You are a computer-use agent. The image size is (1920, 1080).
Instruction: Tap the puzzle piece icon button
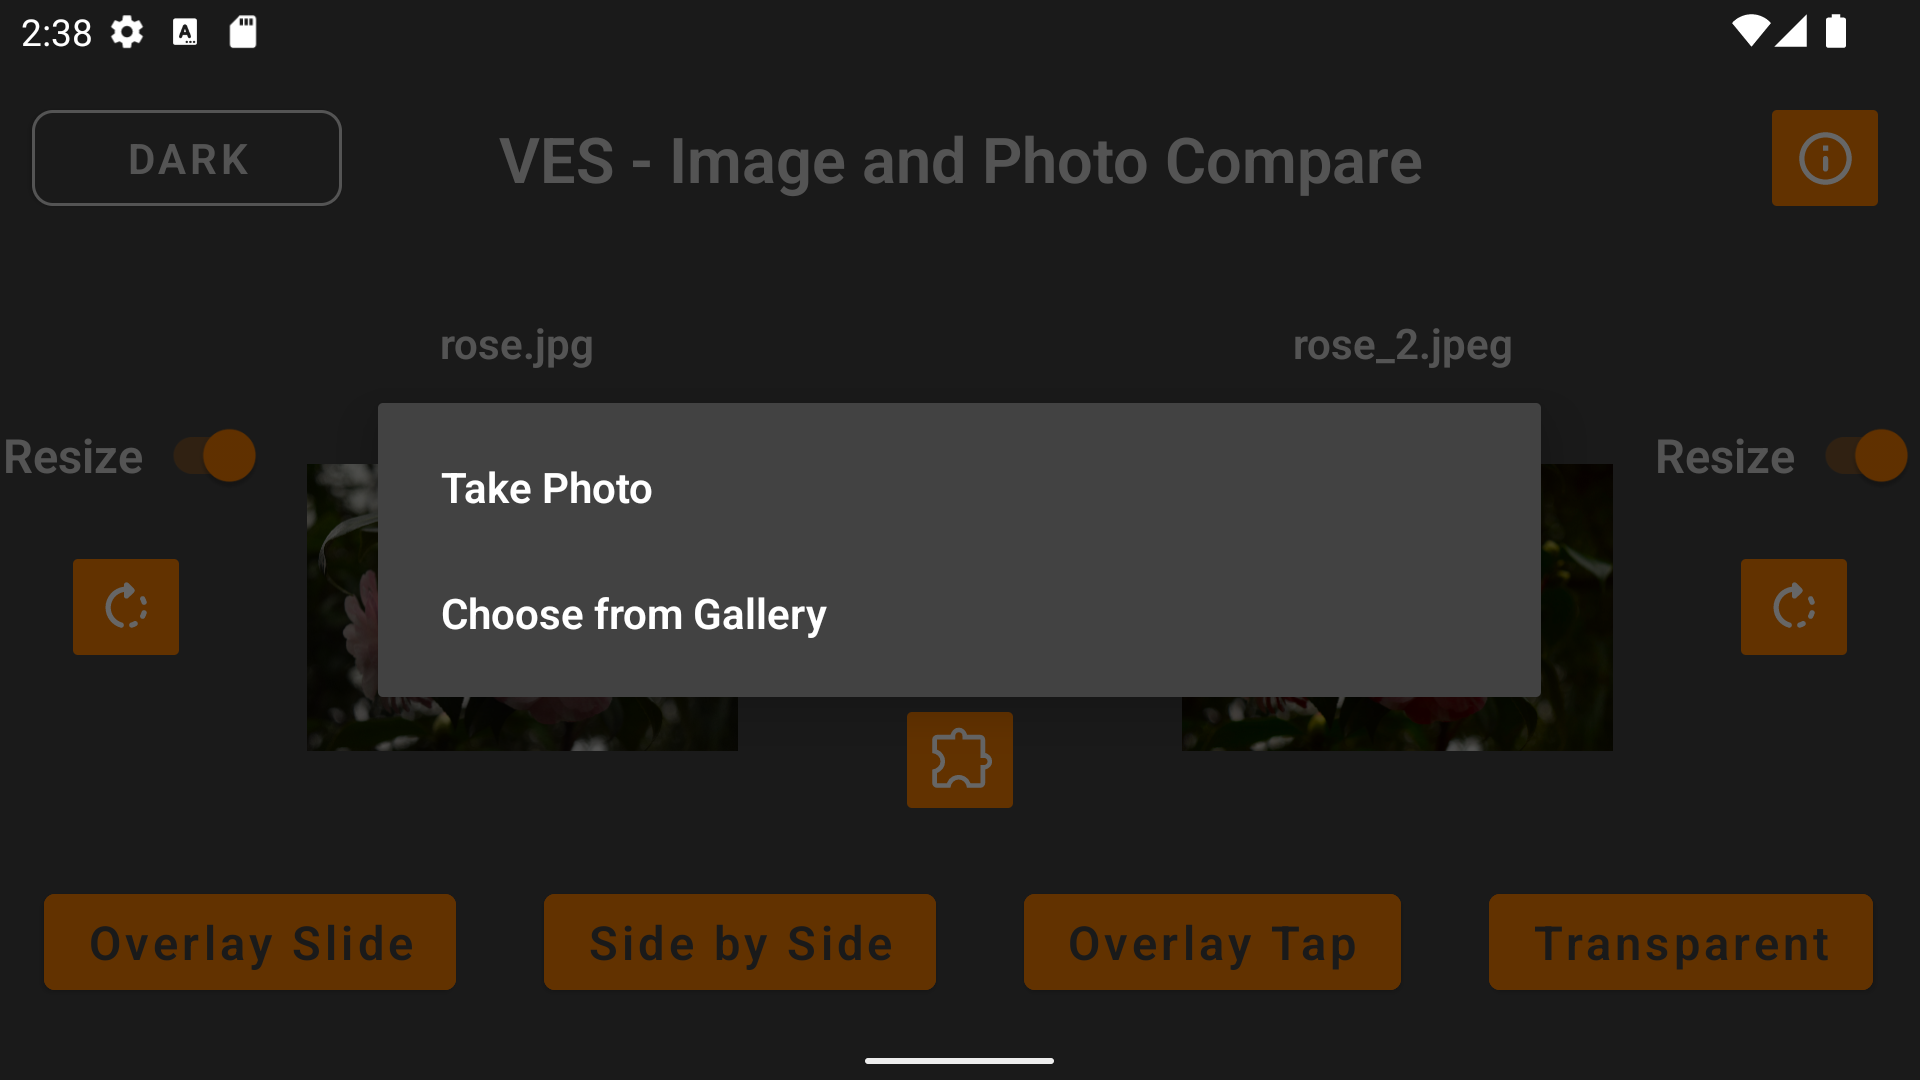tap(959, 760)
